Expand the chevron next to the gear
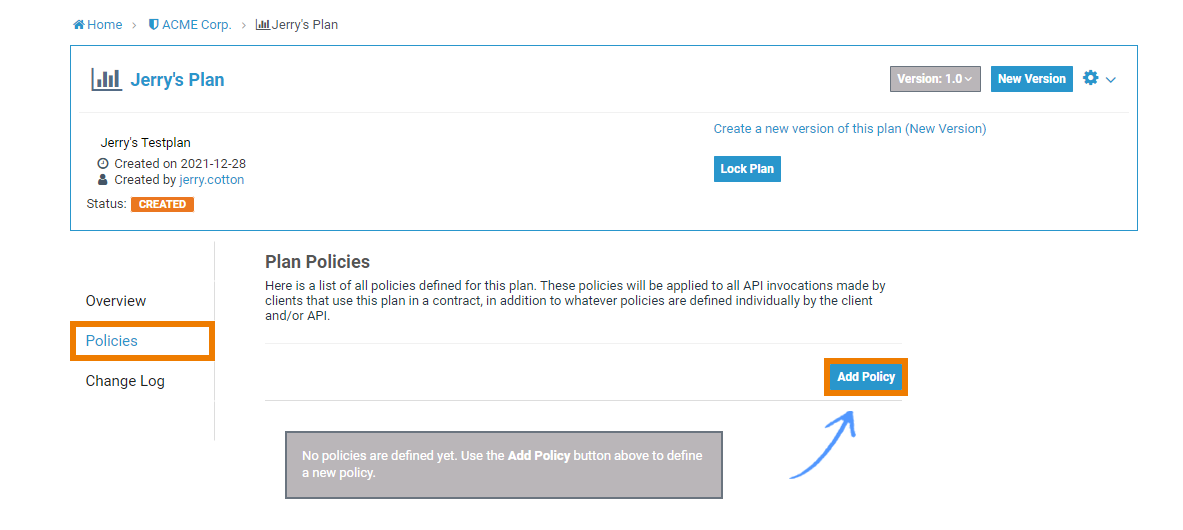Image resolution: width=1183 pixels, height=530 pixels. pyautogui.click(x=1111, y=80)
